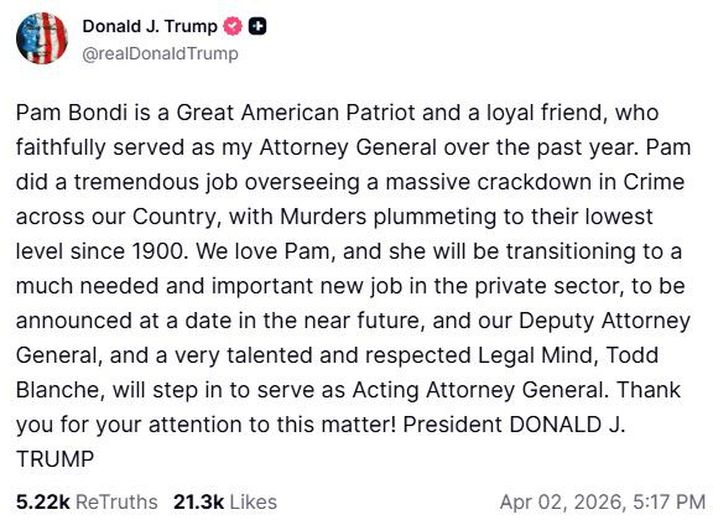Viewport: 713px width, 520px height.
Task: View the 5.22k ReTruths count
Action: (74, 501)
